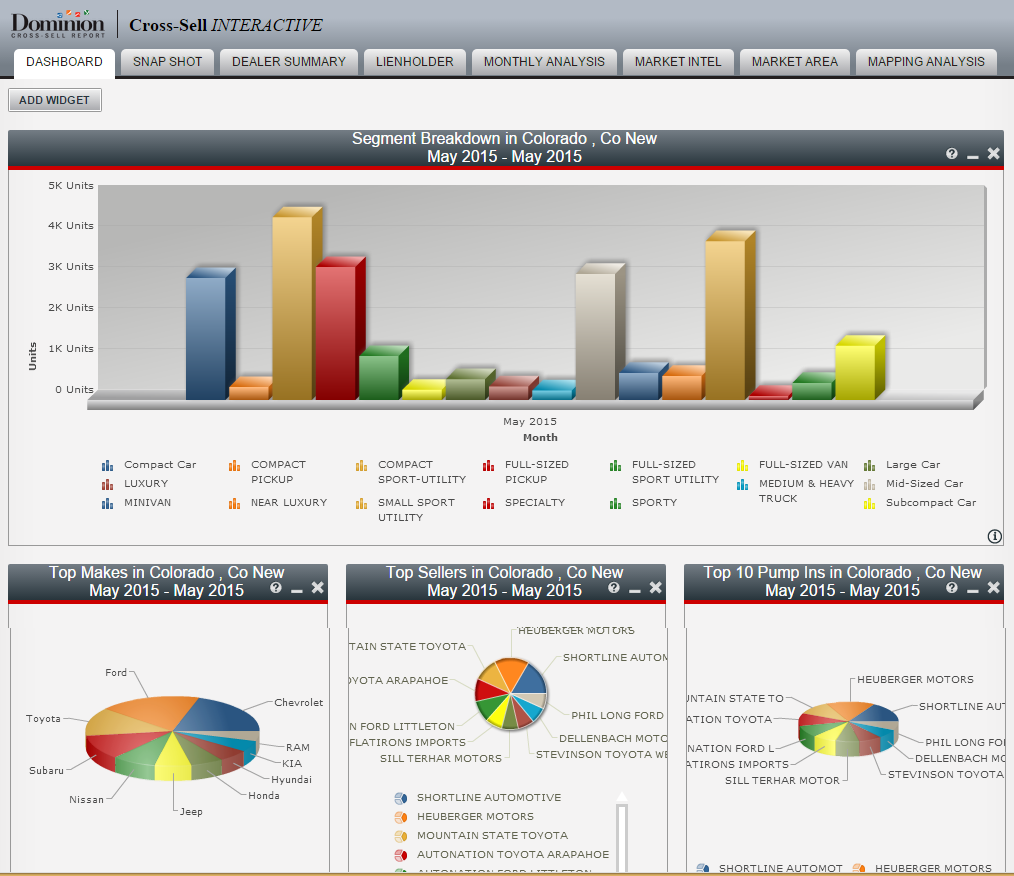The image size is (1014, 876).
Task: Select the Toyota label in Top Makes
Action: click(x=43, y=718)
